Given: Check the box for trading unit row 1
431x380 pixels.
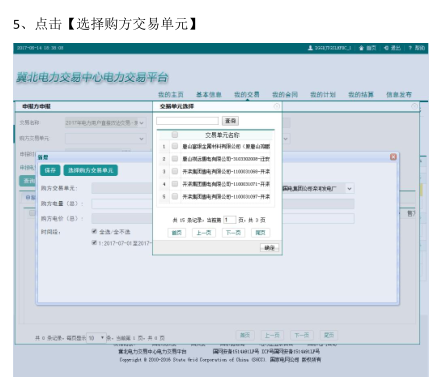Looking at the screenshot, I should pos(175,146).
